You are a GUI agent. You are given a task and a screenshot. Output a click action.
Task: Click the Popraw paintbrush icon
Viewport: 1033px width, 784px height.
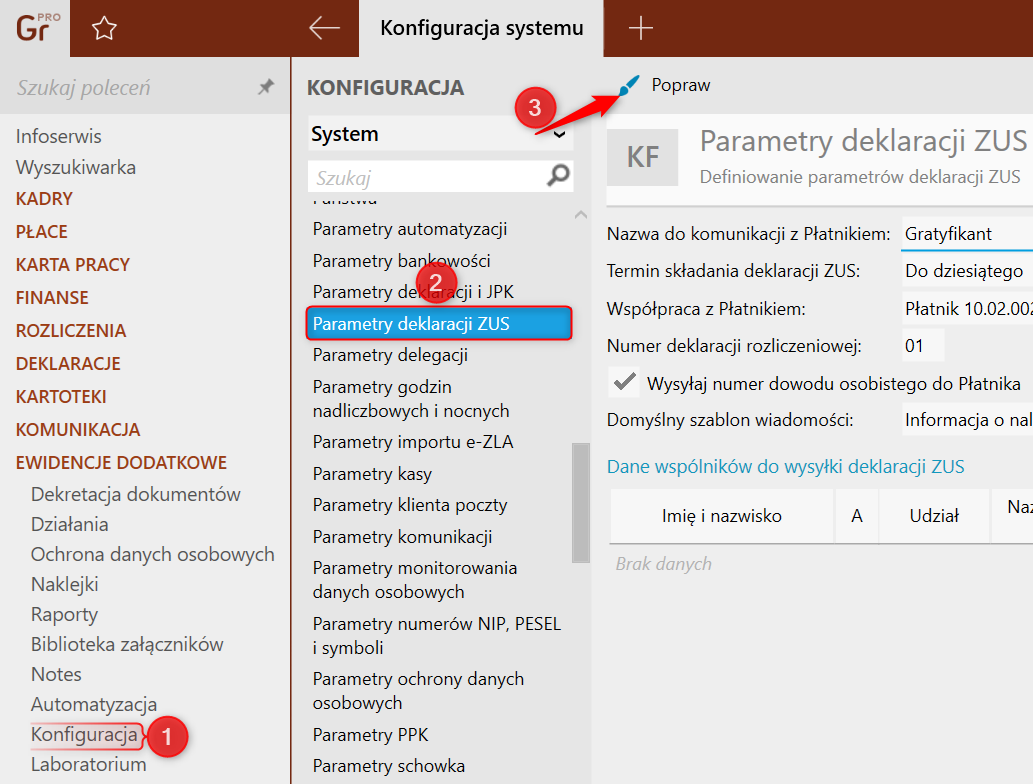click(x=627, y=86)
